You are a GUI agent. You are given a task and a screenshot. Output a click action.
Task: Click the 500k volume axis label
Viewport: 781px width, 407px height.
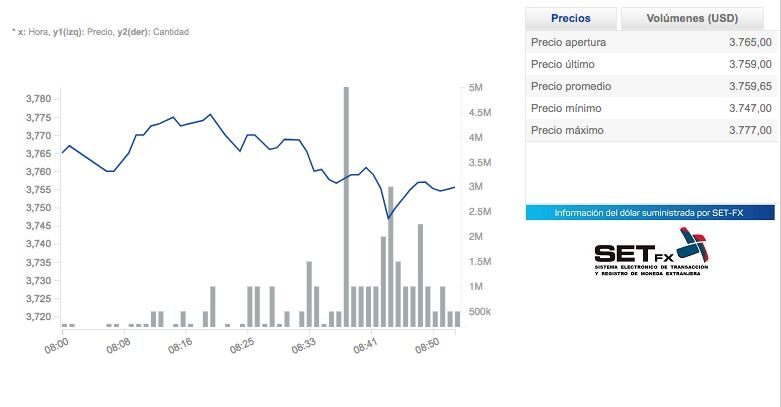[479, 312]
